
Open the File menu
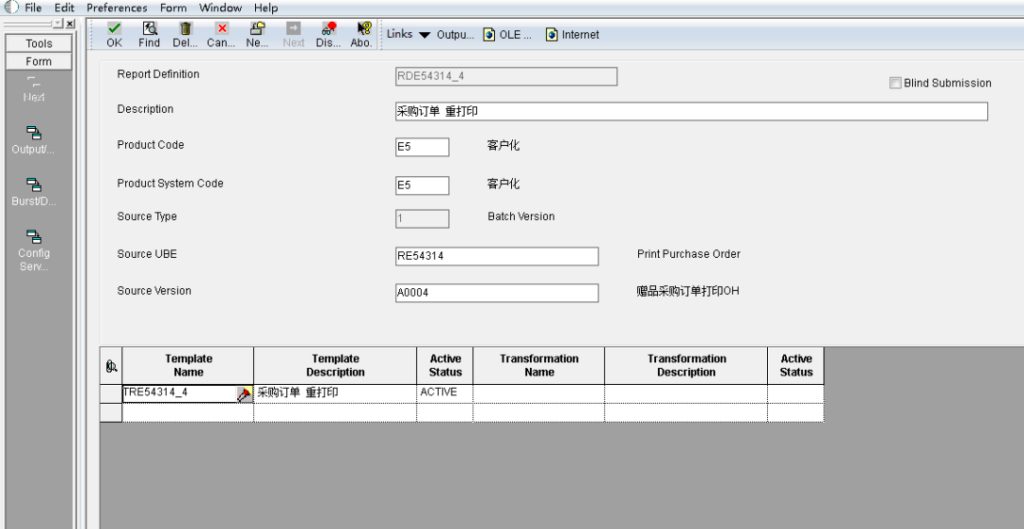[x=33, y=8]
